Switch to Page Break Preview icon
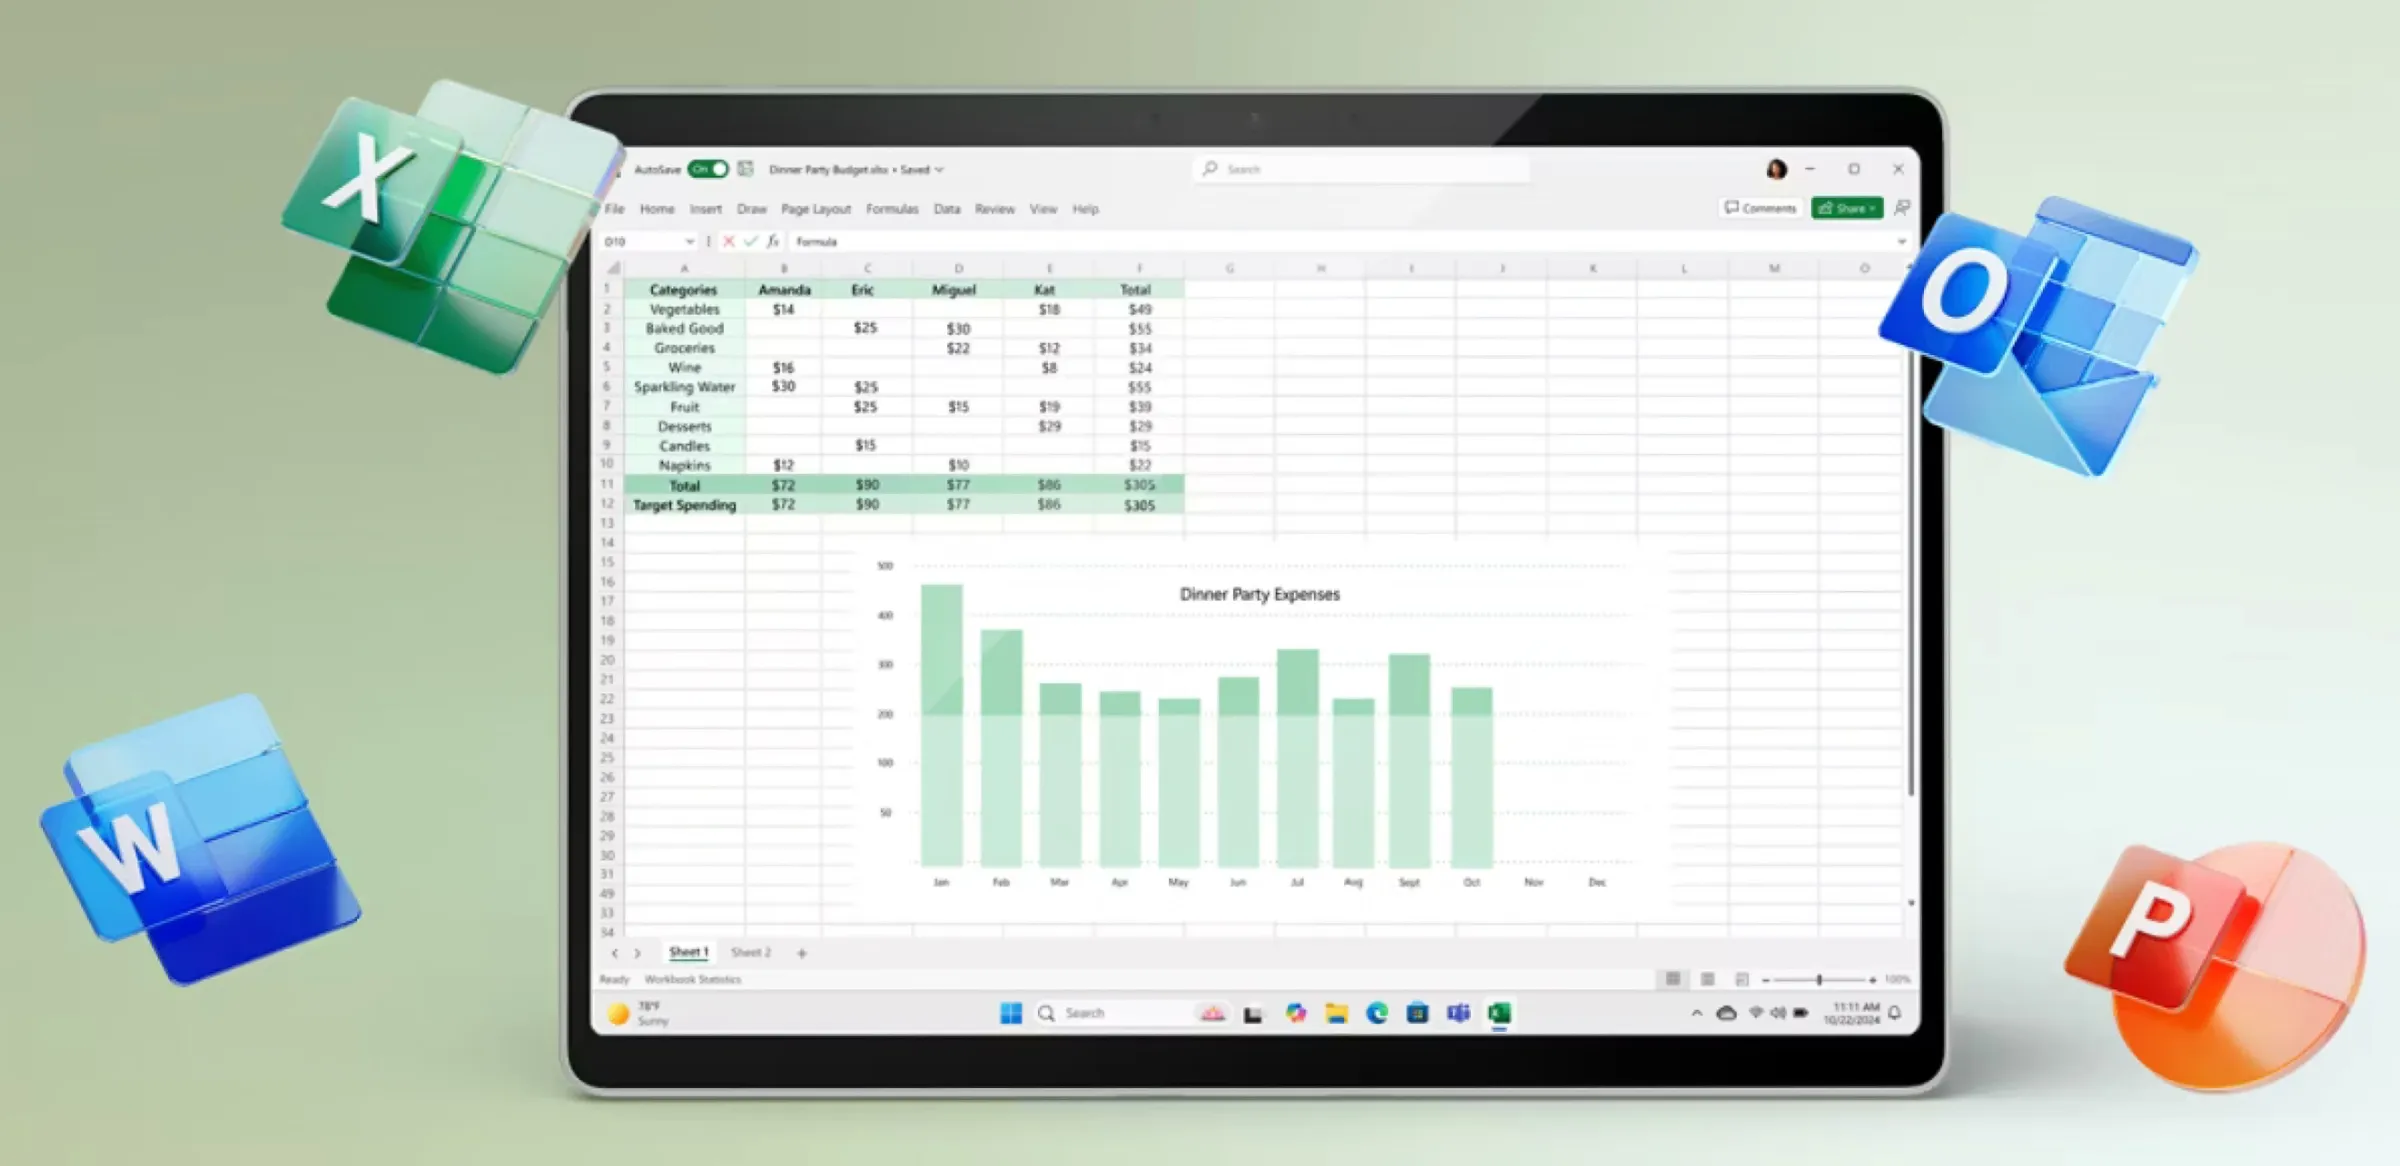The height and width of the screenshot is (1166, 2400). point(1742,979)
